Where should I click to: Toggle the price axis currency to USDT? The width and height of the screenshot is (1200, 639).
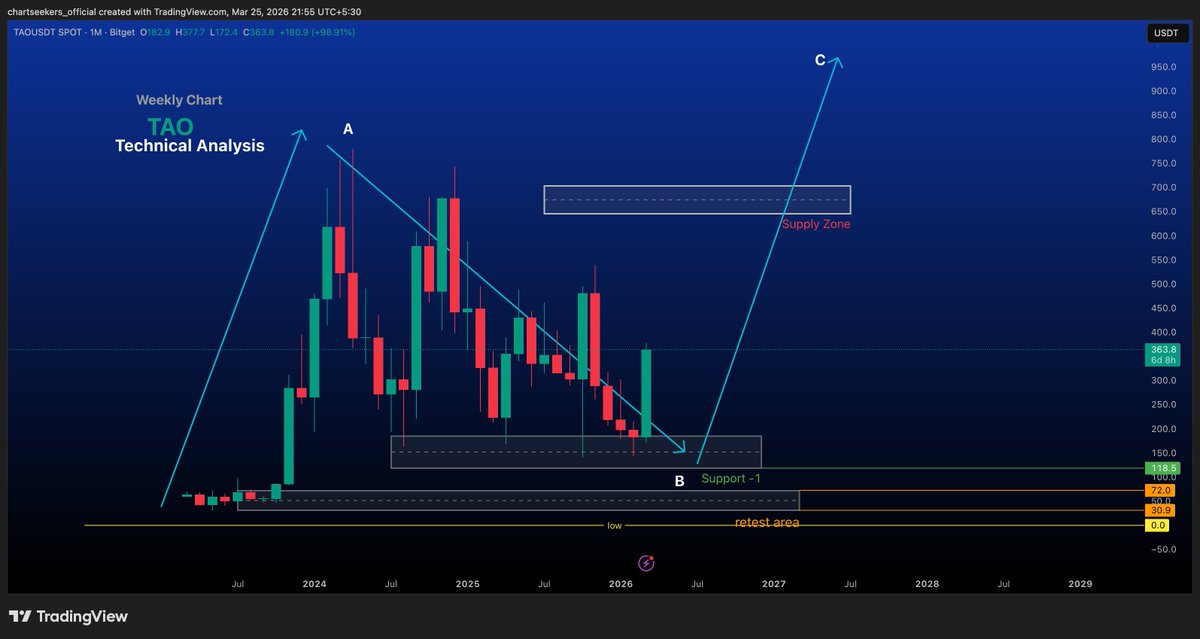tap(1166, 32)
